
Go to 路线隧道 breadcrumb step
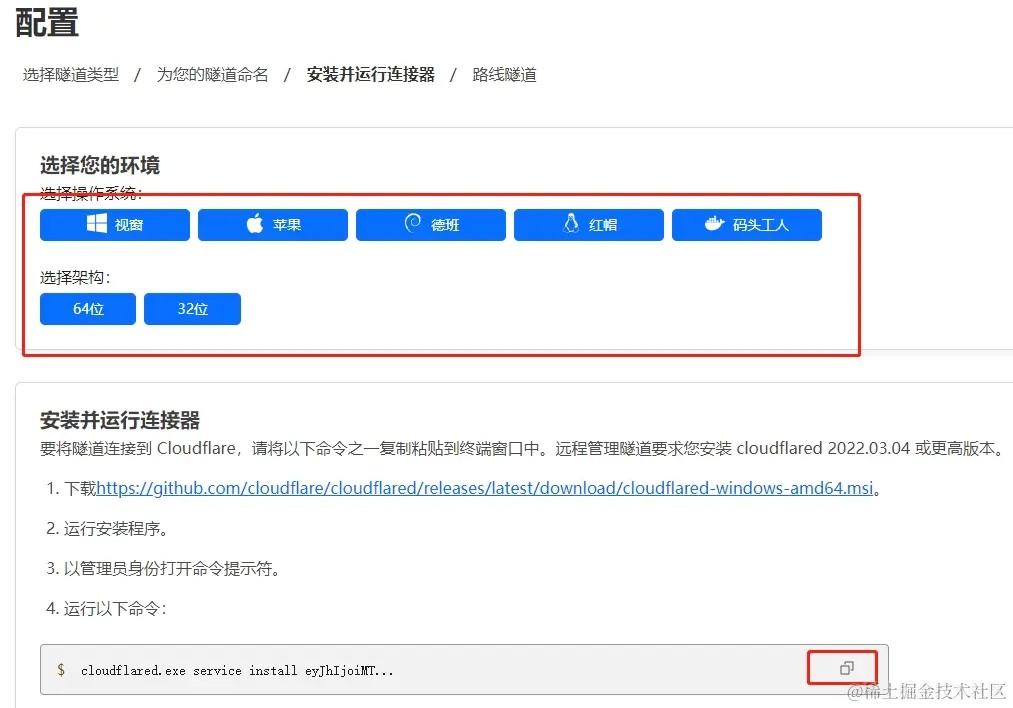point(505,75)
